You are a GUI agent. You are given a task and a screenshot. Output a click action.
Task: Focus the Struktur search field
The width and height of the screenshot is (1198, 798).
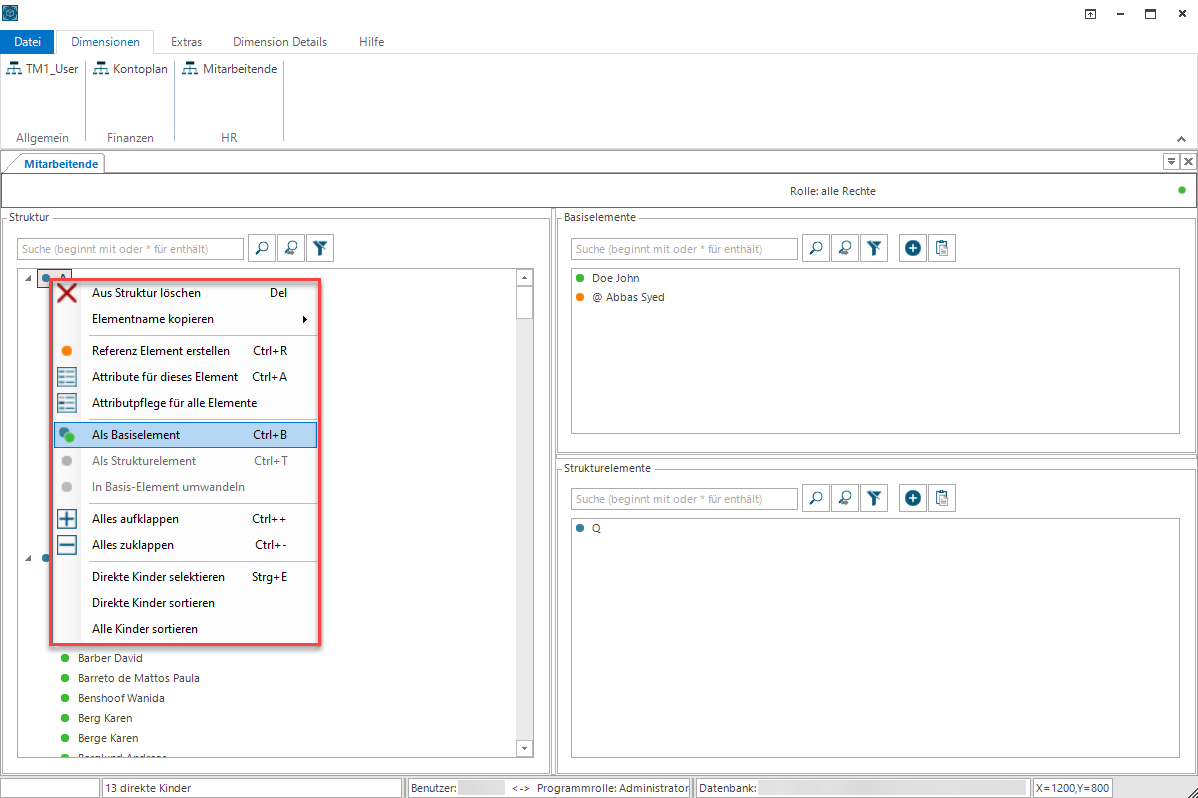coord(131,249)
